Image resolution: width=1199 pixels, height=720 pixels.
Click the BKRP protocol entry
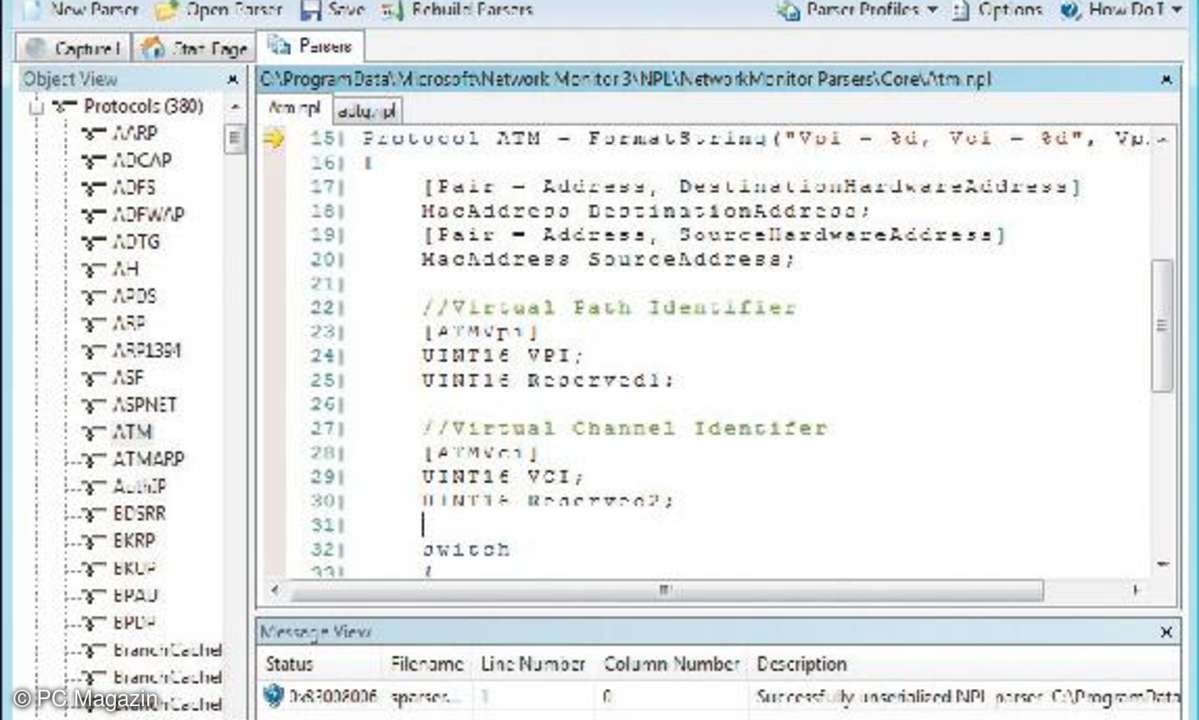[x=134, y=540]
